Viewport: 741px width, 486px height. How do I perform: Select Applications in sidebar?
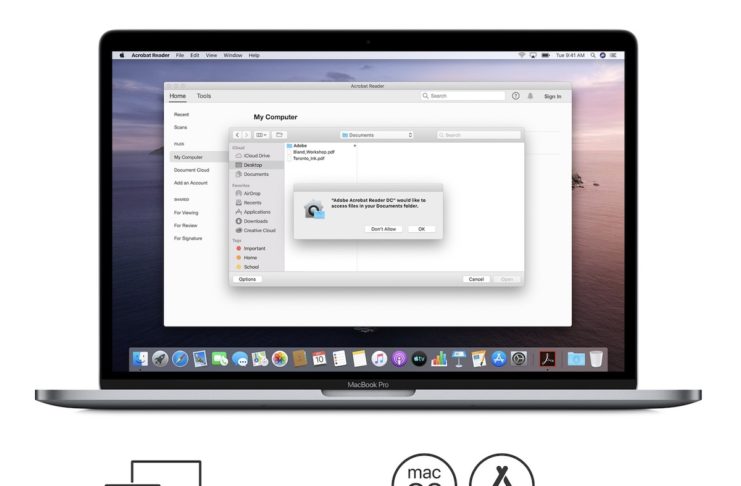point(257,212)
